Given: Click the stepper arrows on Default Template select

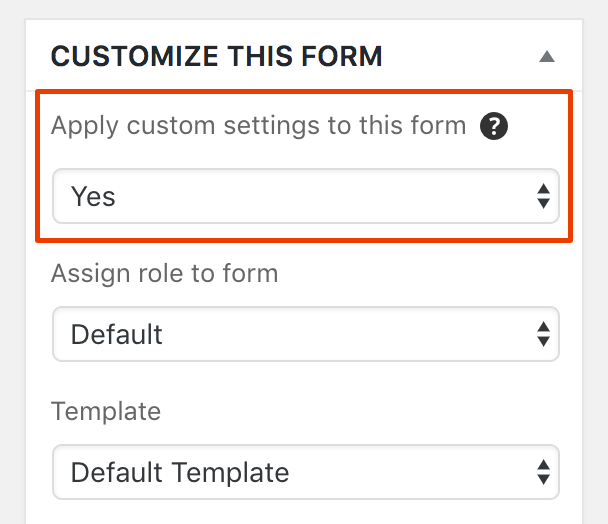Looking at the screenshot, I should tap(543, 472).
